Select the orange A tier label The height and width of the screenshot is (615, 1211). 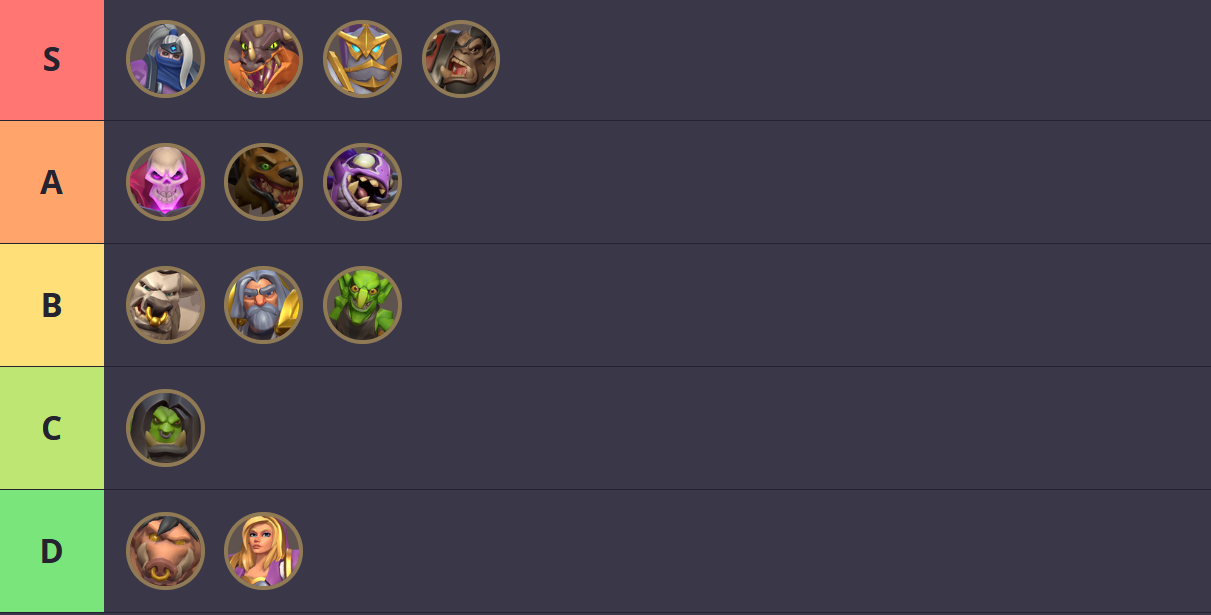52,182
